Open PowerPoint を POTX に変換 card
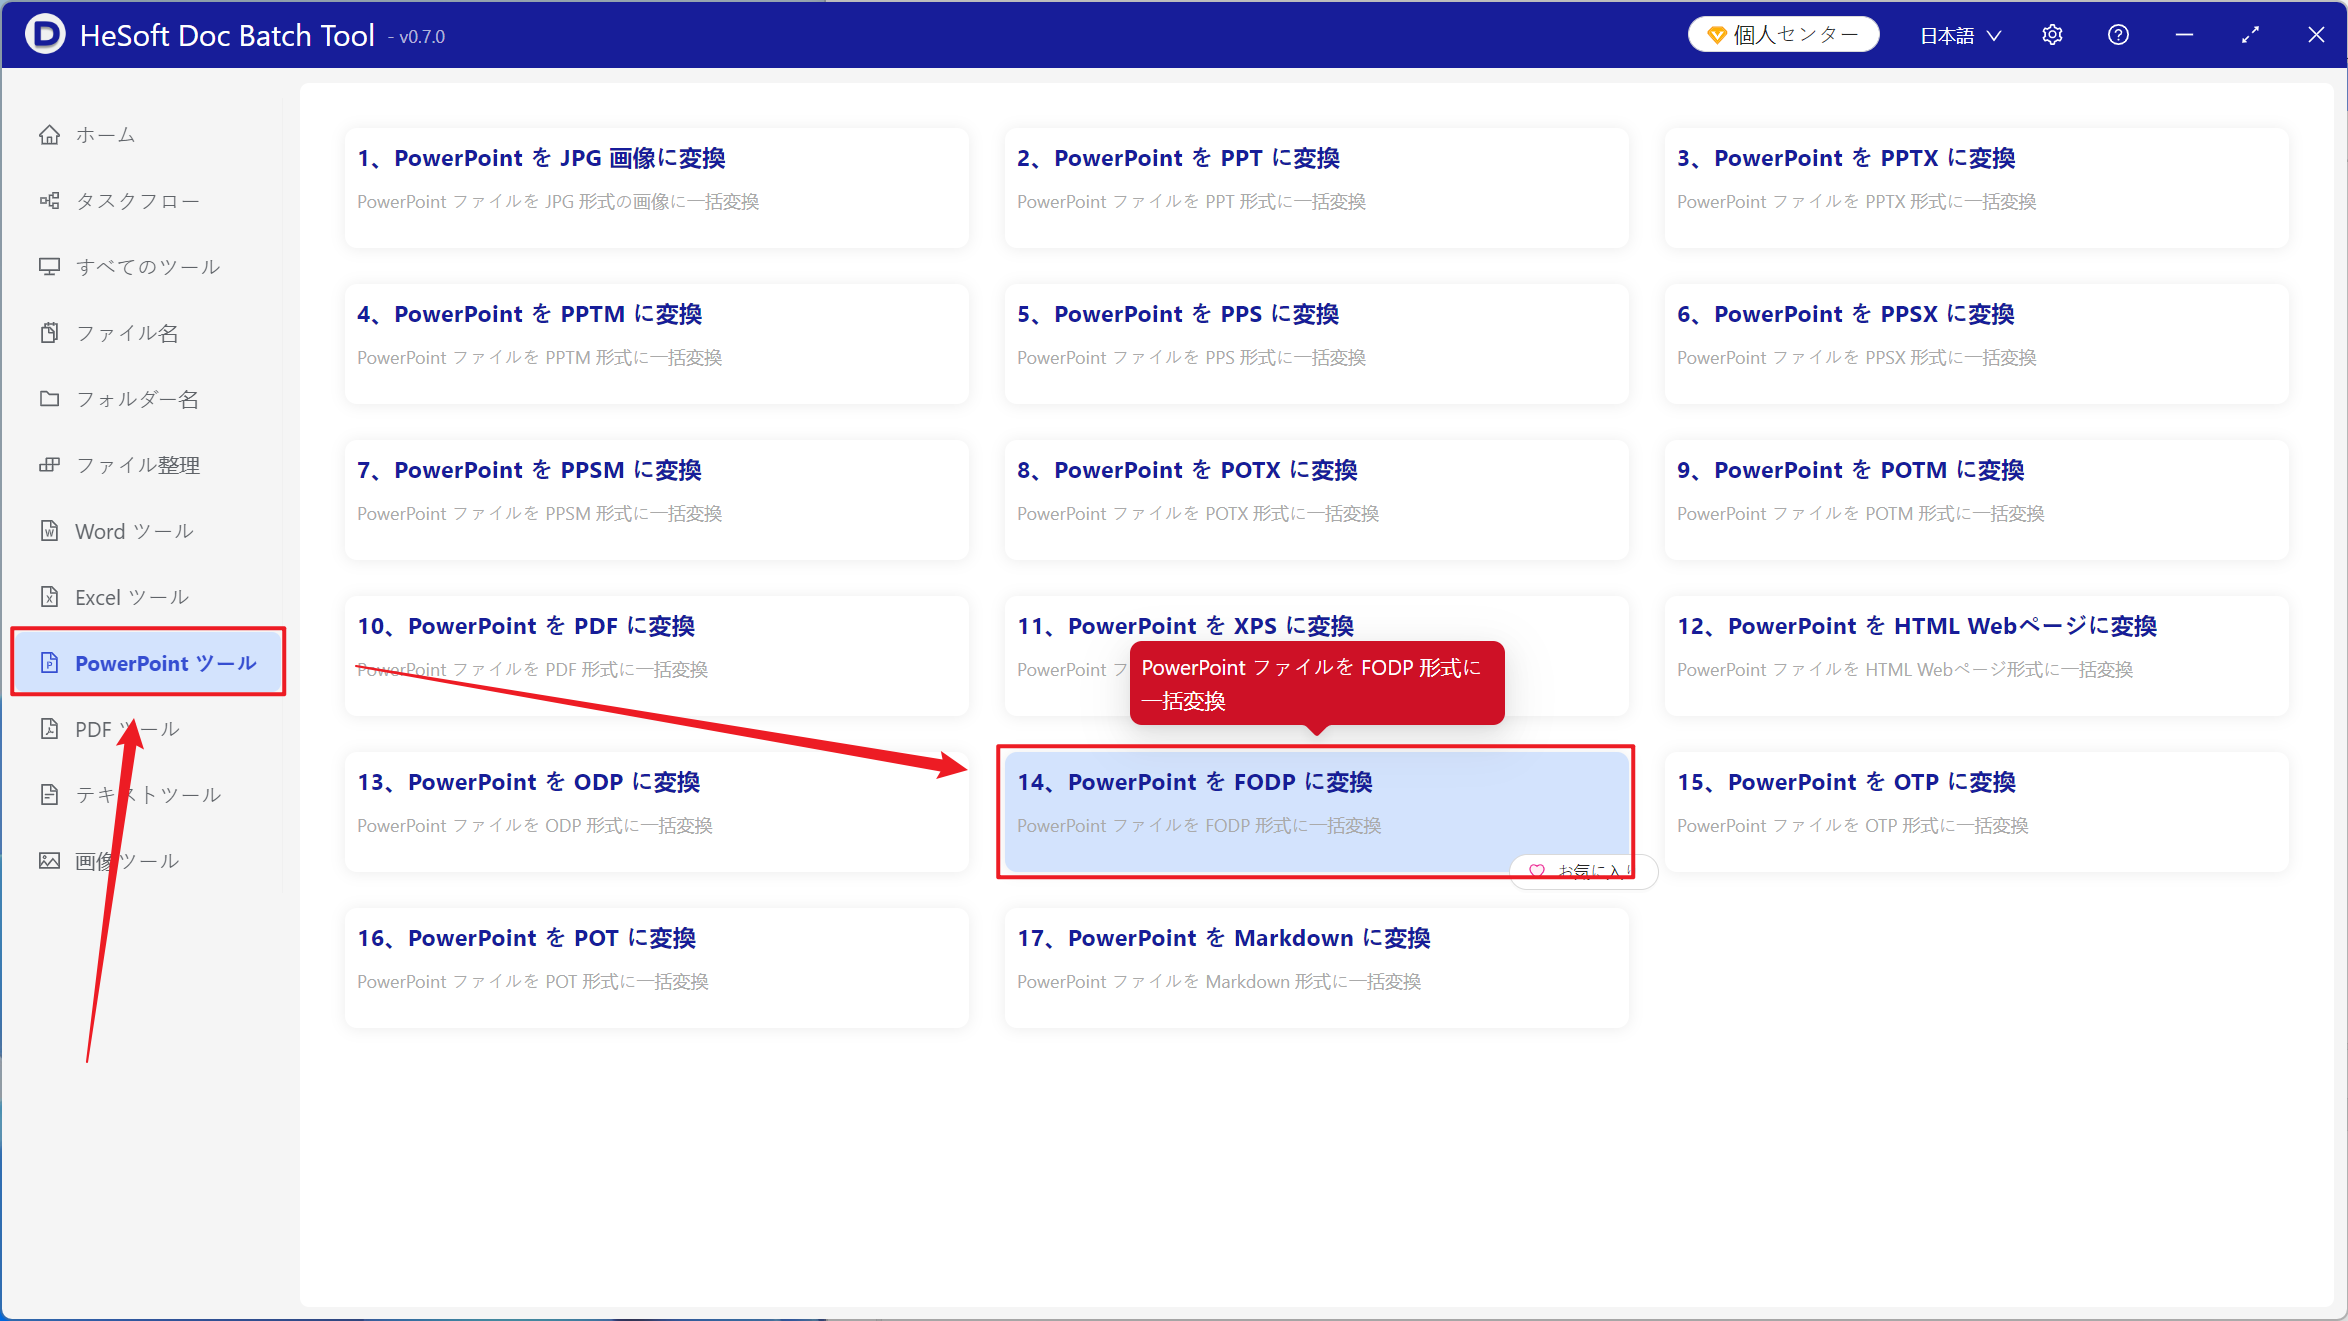 1317,500
